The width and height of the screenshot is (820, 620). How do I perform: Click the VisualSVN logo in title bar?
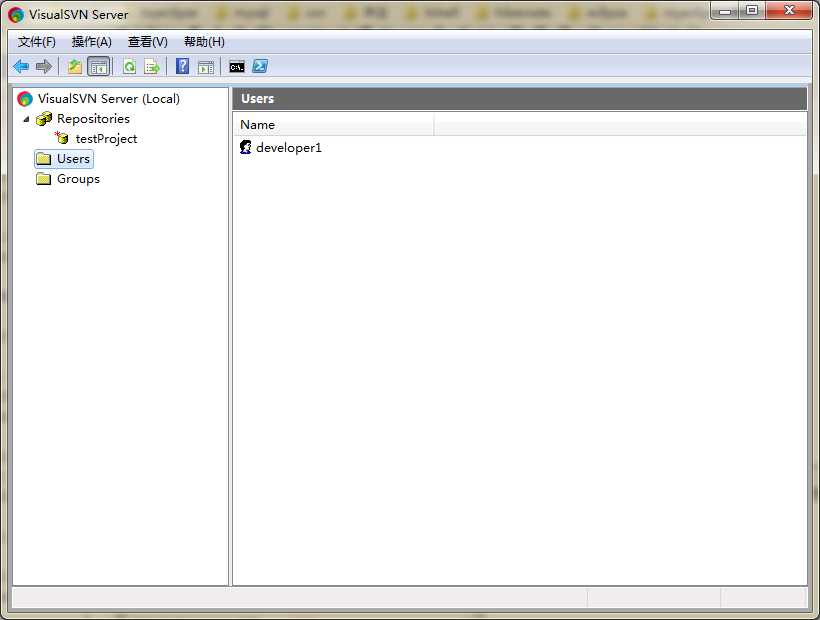16,14
